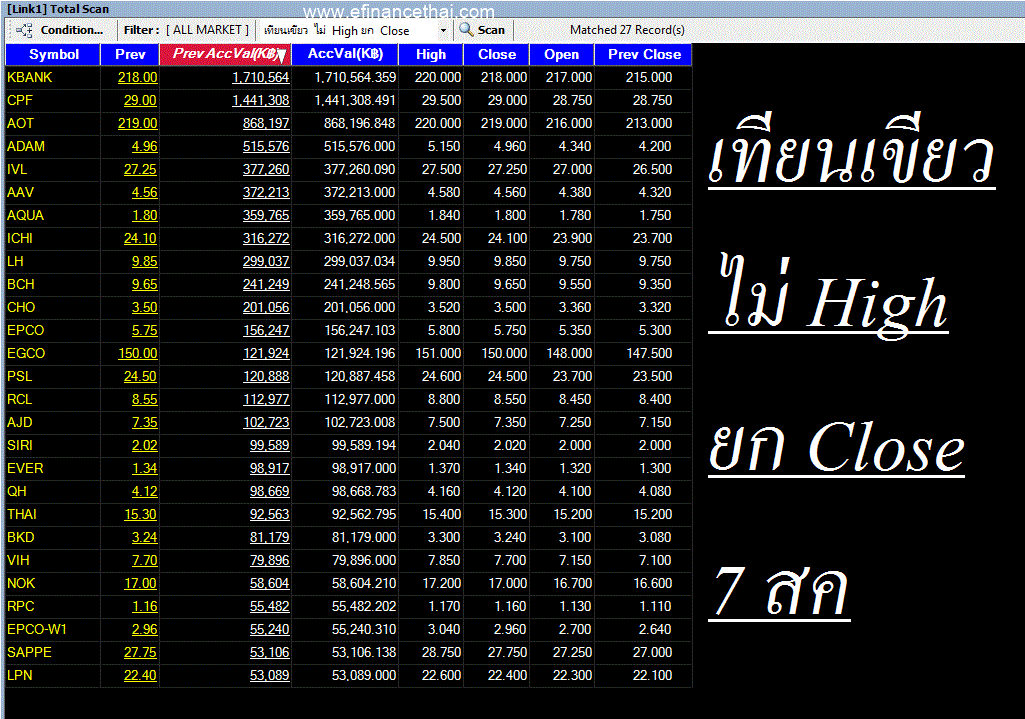This screenshot has height=719, width=1025.
Task: Click IVL High value 27.500
Action: coord(441,169)
